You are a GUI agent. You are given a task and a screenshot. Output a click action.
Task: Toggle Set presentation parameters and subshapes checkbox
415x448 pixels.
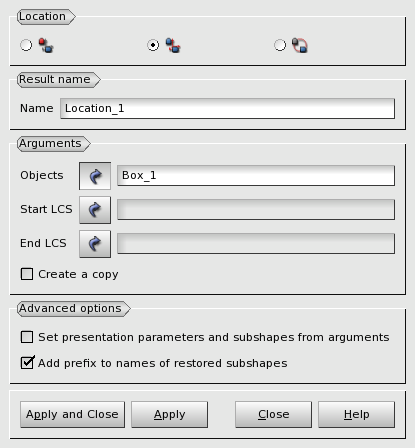coord(27,337)
